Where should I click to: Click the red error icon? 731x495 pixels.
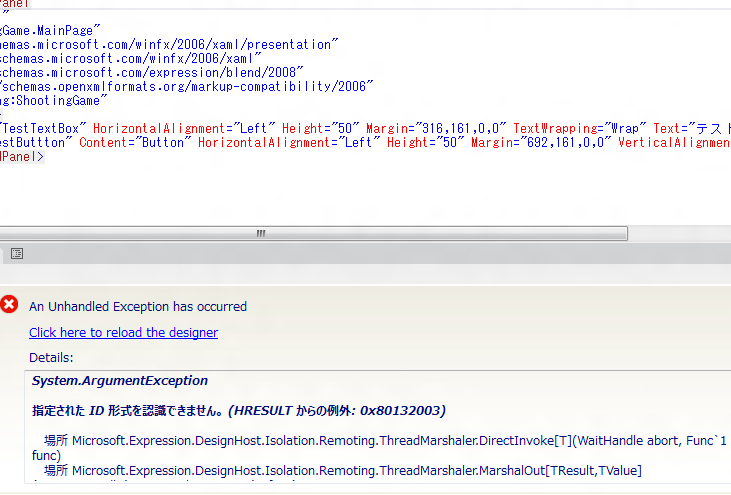point(10,305)
